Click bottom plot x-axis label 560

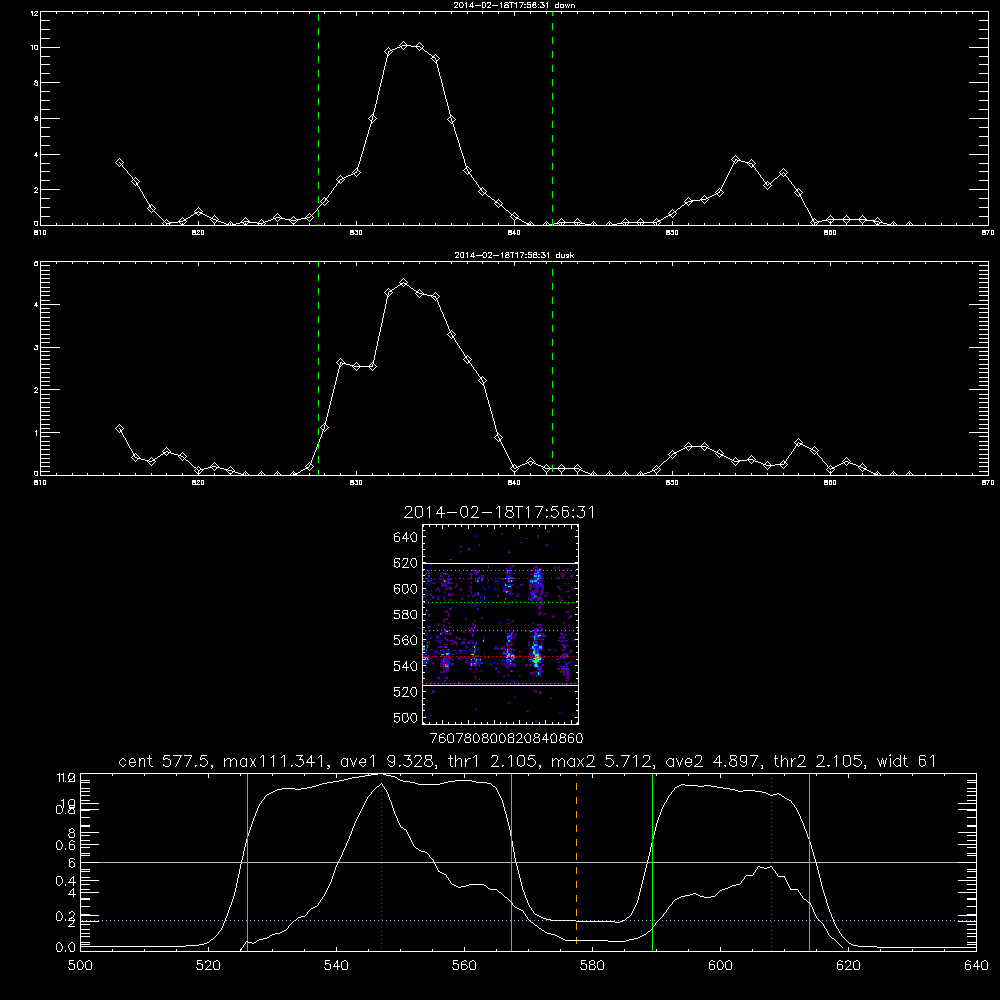[464, 966]
